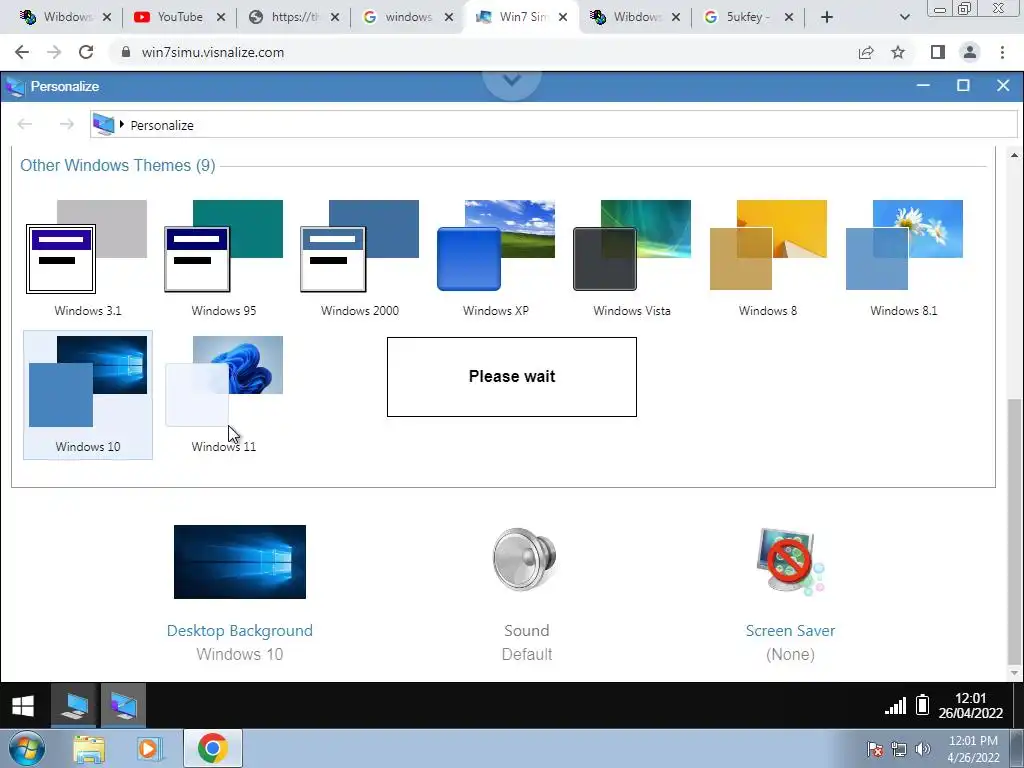The height and width of the screenshot is (768, 1024).
Task: Click the Chrome forward arrow
Action: tap(54, 52)
